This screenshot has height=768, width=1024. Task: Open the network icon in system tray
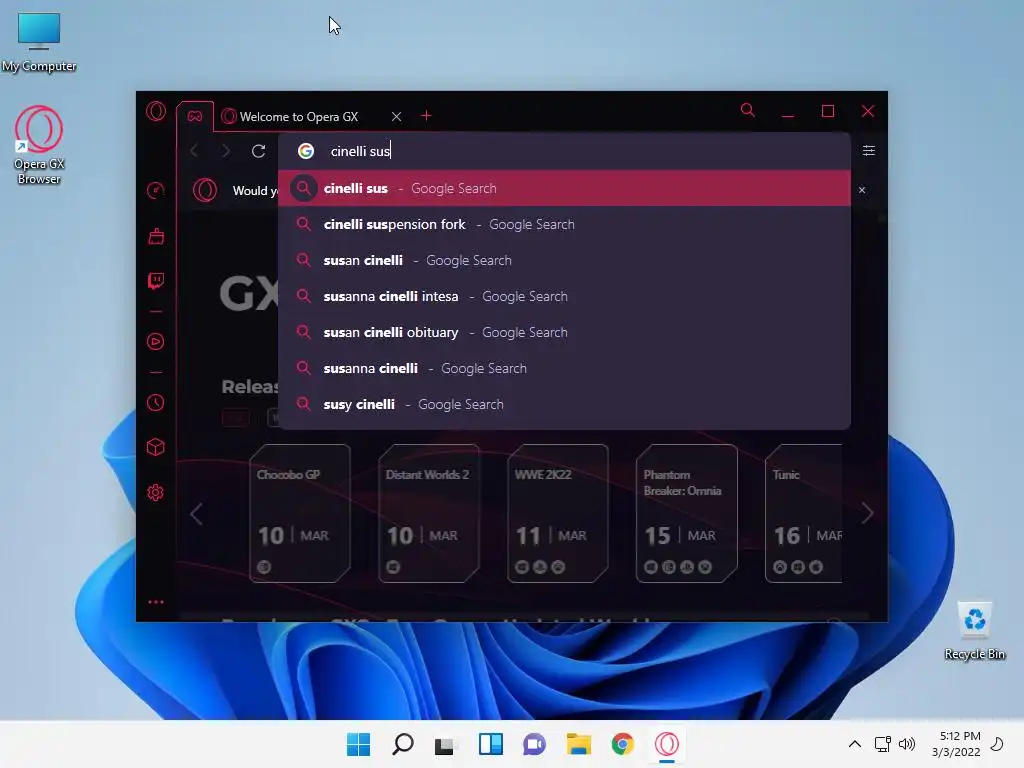pos(882,744)
